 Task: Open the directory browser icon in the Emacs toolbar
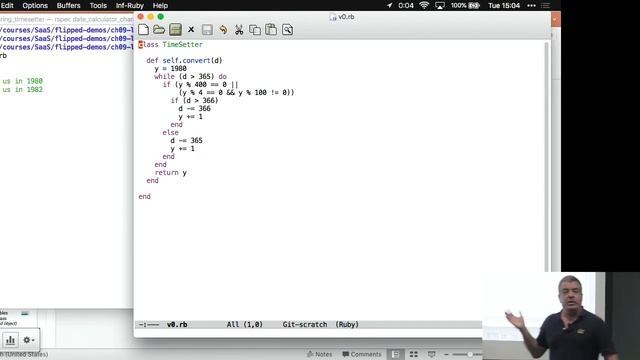(176, 29)
